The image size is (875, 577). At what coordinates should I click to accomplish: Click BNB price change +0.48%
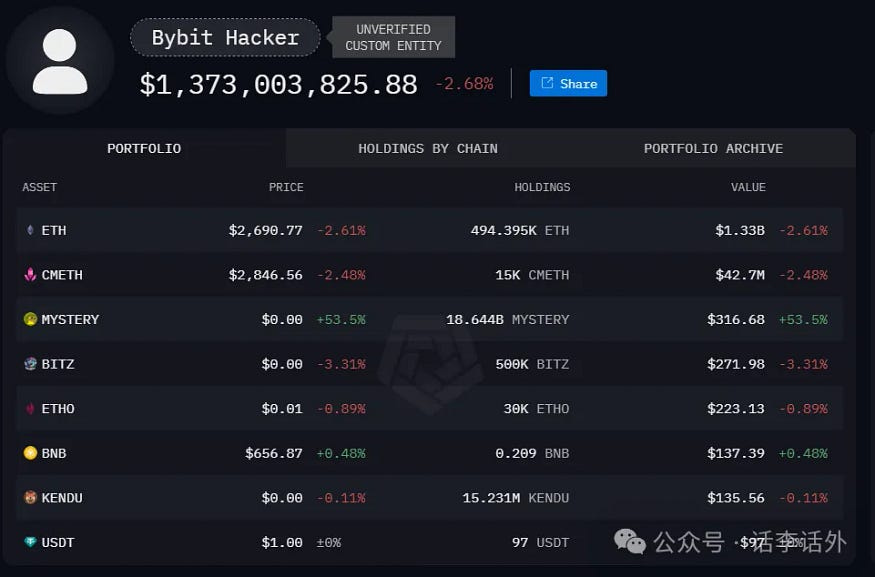[x=341, y=453]
